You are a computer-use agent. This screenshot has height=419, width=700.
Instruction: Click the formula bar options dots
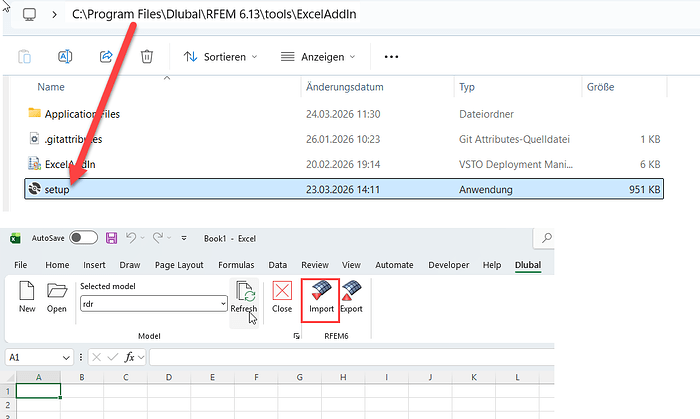coord(81,357)
